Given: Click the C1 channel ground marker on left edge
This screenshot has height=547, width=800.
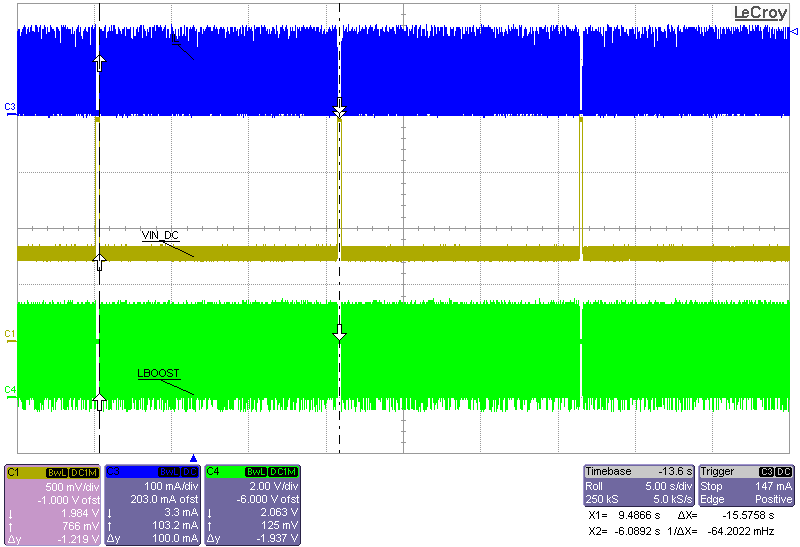Looking at the screenshot, I should point(10,336).
